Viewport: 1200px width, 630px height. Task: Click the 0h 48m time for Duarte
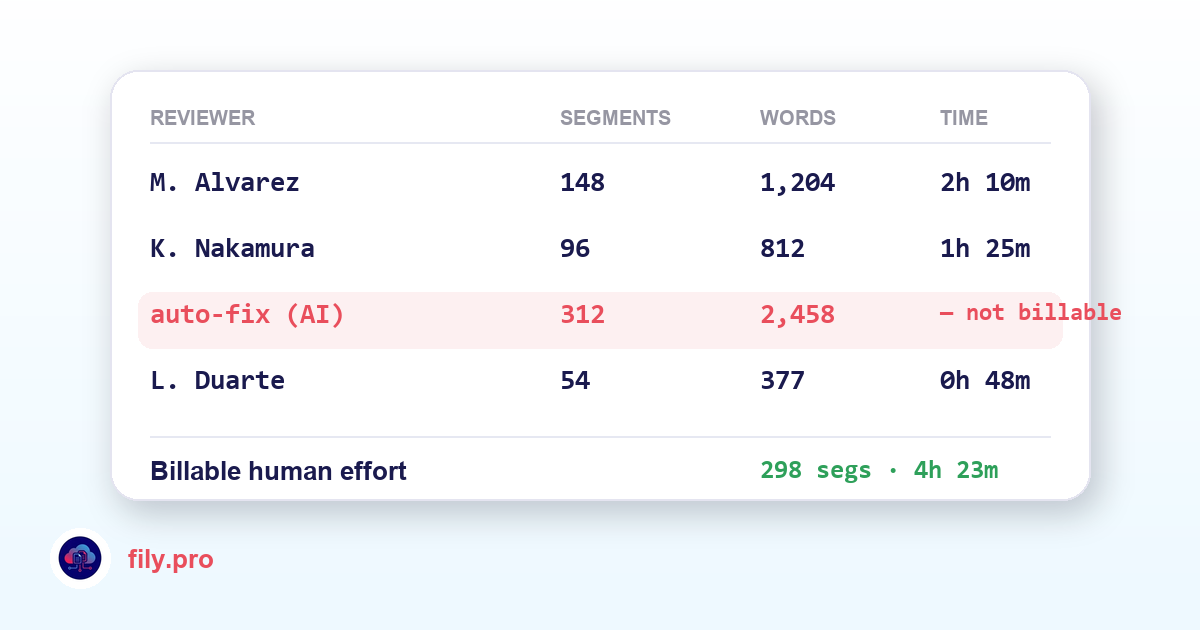click(x=985, y=381)
